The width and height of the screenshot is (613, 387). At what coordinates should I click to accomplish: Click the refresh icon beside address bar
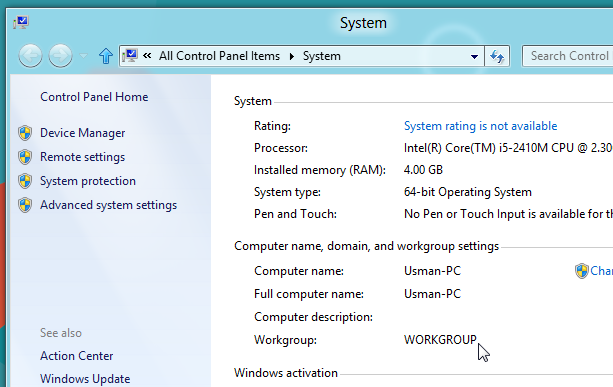point(497,56)
